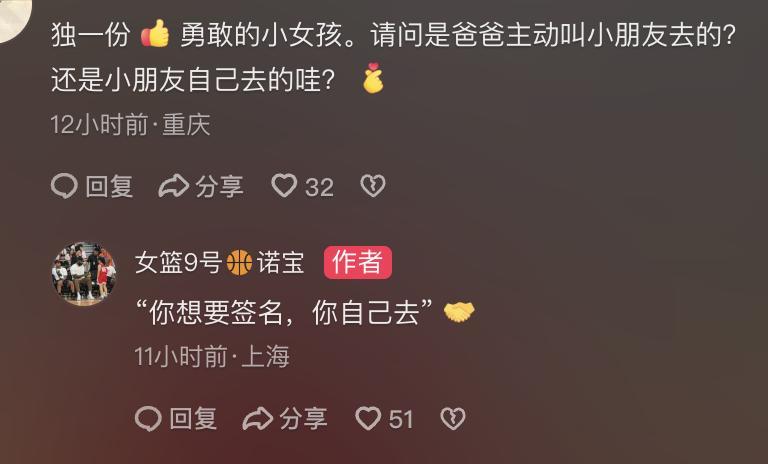Tap 分享 text under the author's reply

[x=304, y=419]
